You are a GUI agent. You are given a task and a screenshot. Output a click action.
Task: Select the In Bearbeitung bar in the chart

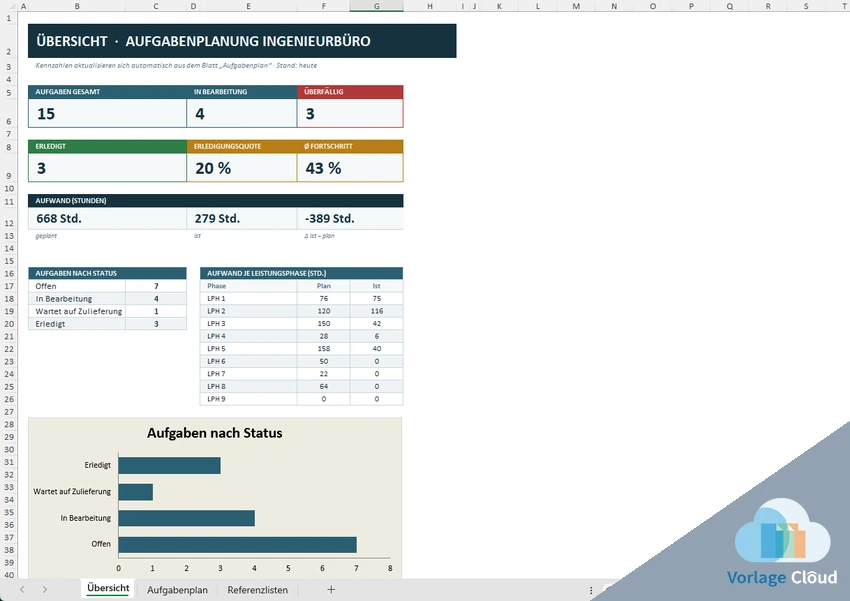tap(186, 518)
